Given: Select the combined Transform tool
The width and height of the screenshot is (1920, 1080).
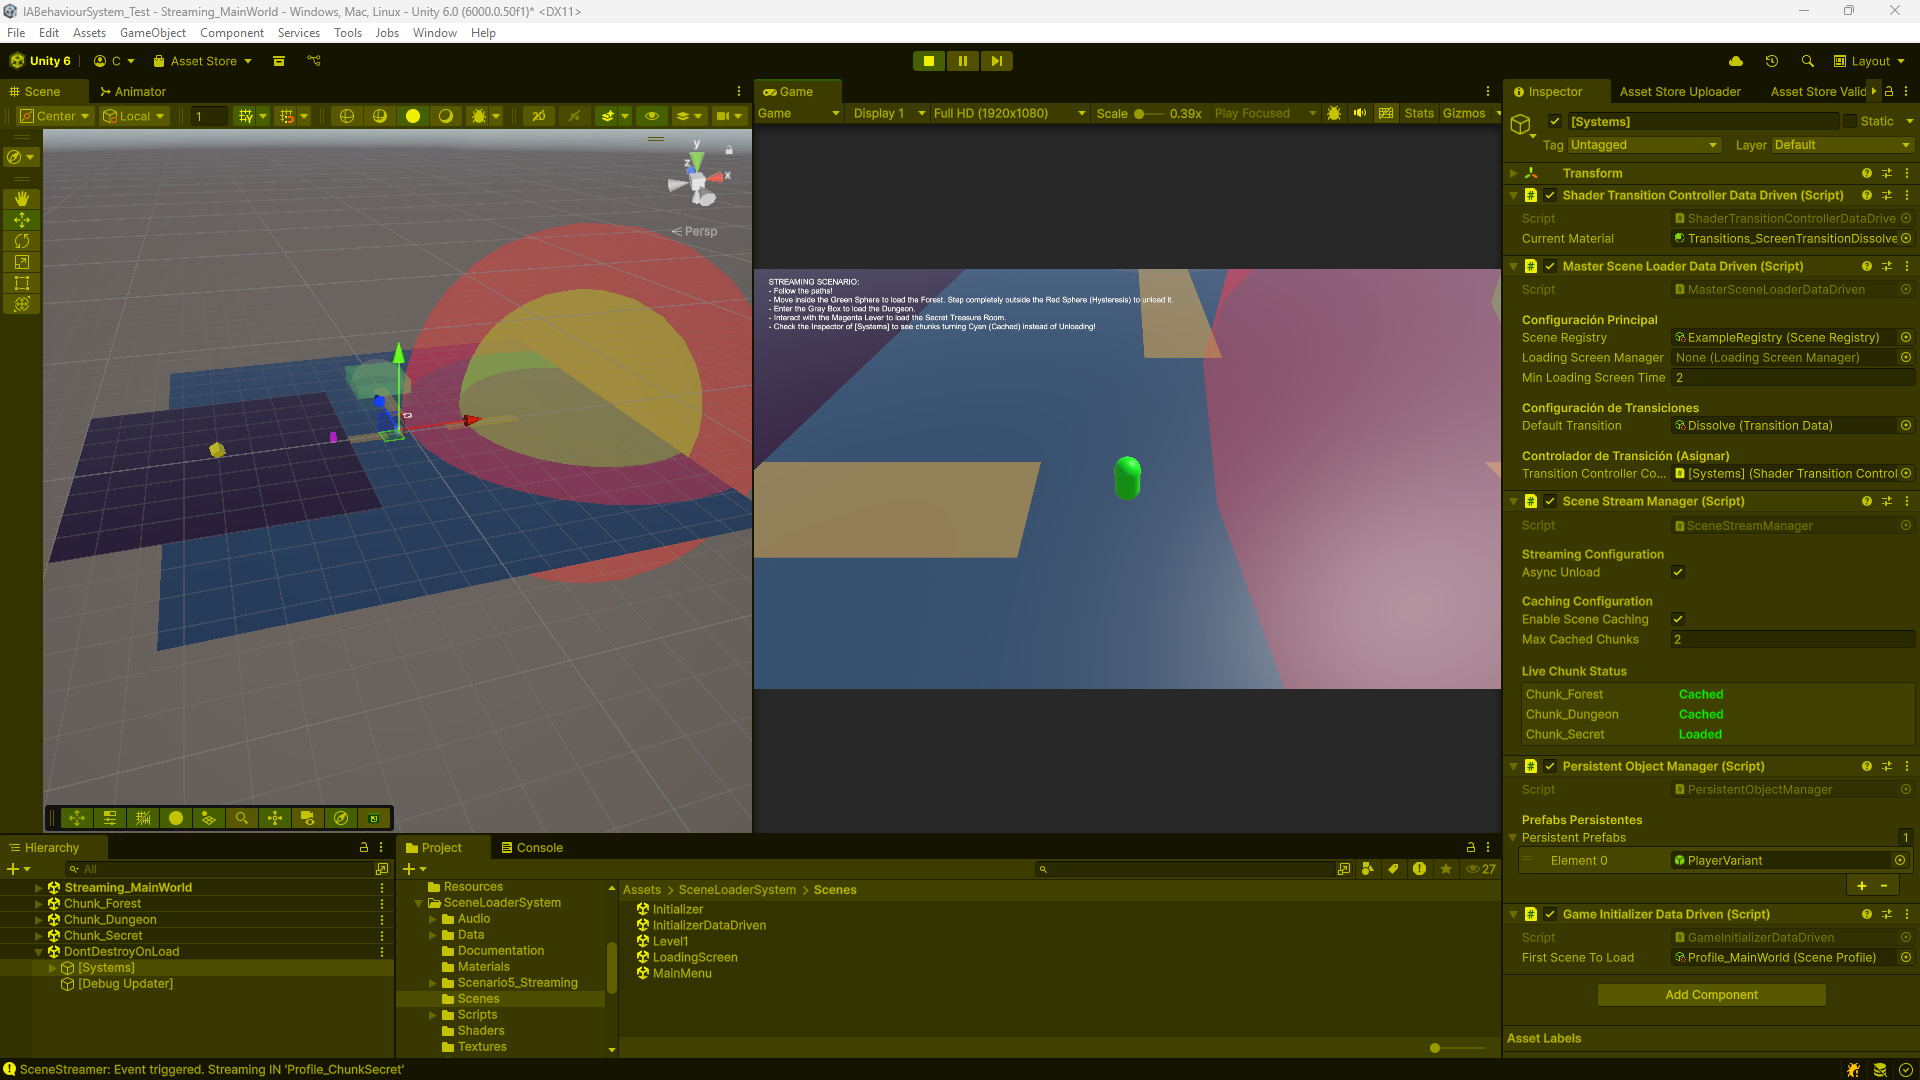Looking at the screenshot, I should pos(21,304).
